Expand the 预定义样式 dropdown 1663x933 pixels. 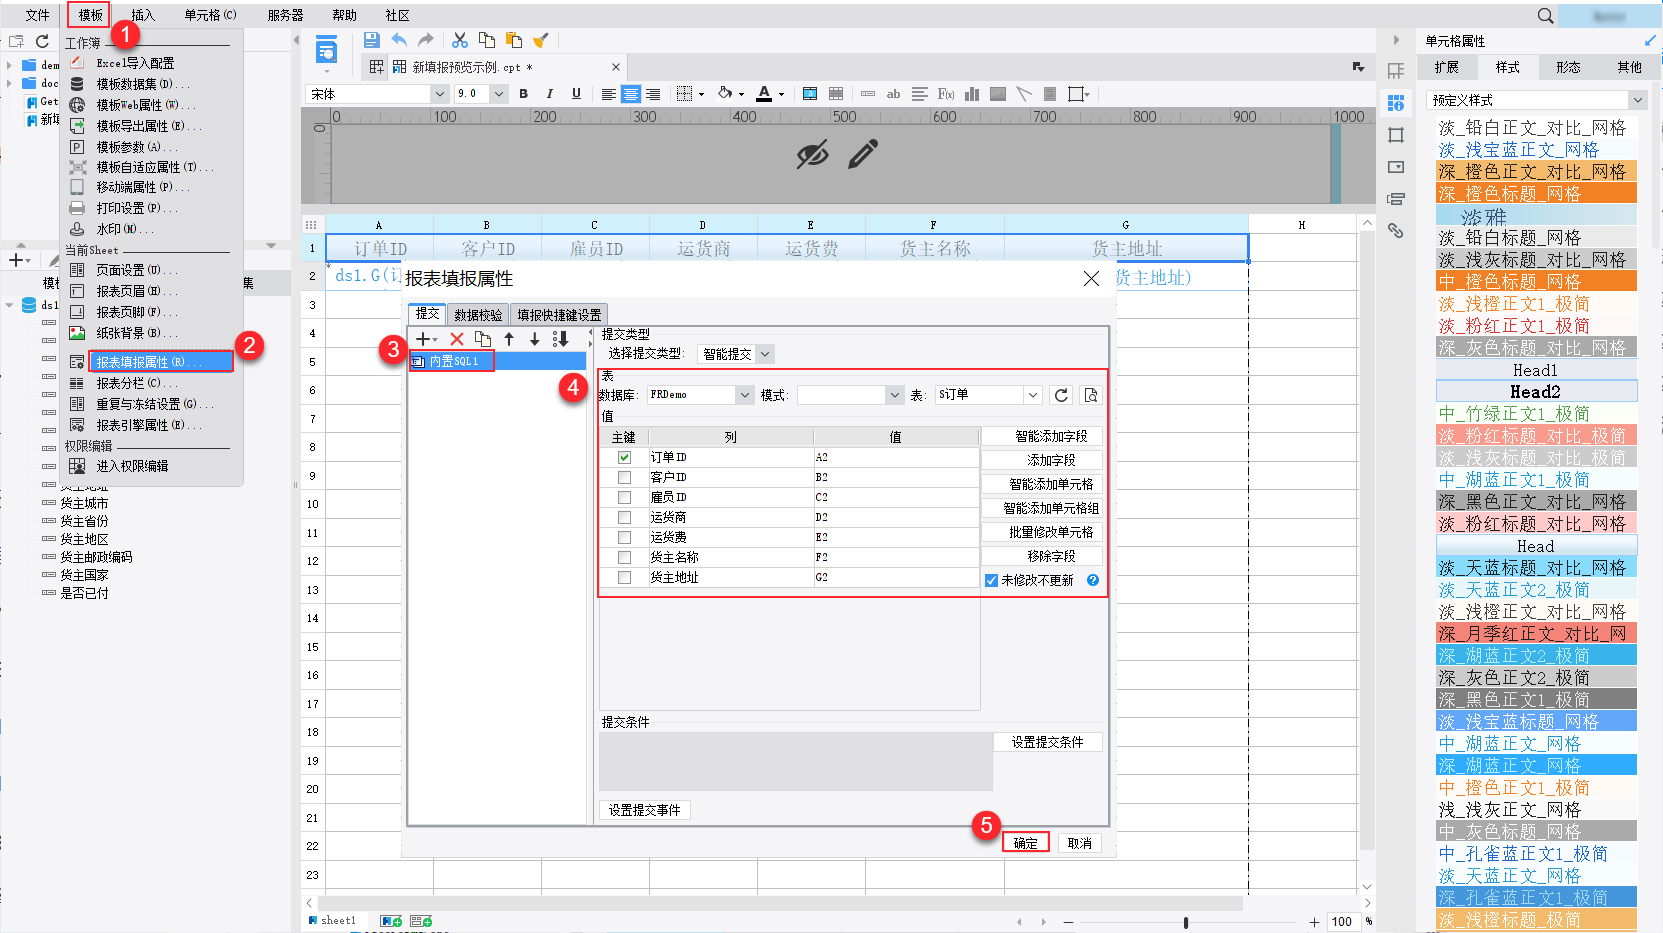[1637, 100]
